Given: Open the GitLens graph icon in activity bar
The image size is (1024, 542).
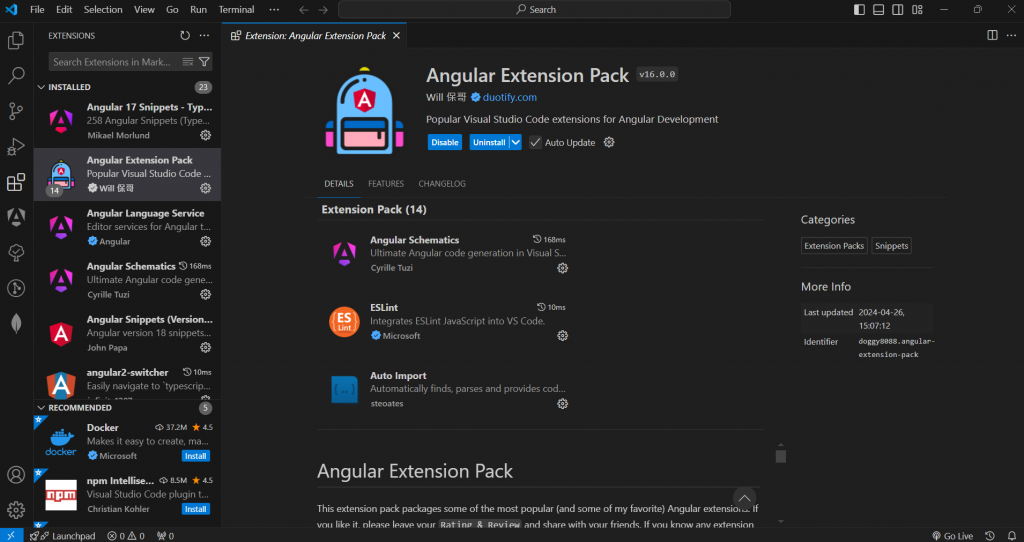Looking at the screenshot, I should click(x=16, y=288).
